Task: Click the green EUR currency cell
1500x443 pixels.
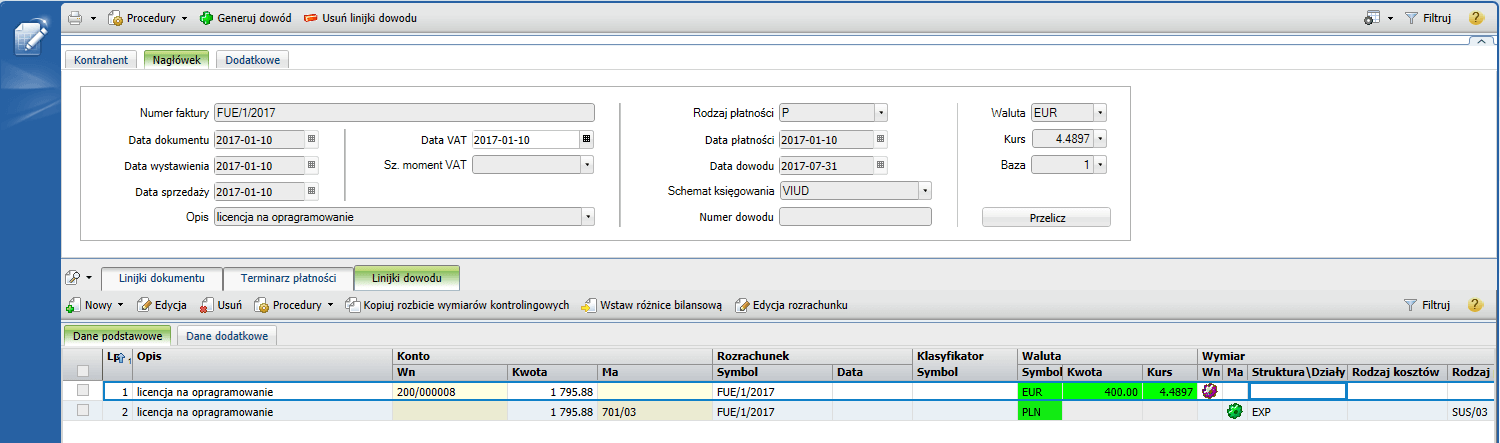Action: point(1039,391)
